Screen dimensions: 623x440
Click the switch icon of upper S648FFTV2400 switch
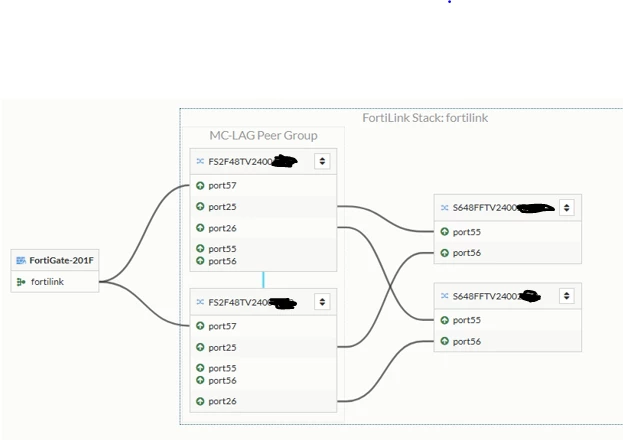click(445, 207)
